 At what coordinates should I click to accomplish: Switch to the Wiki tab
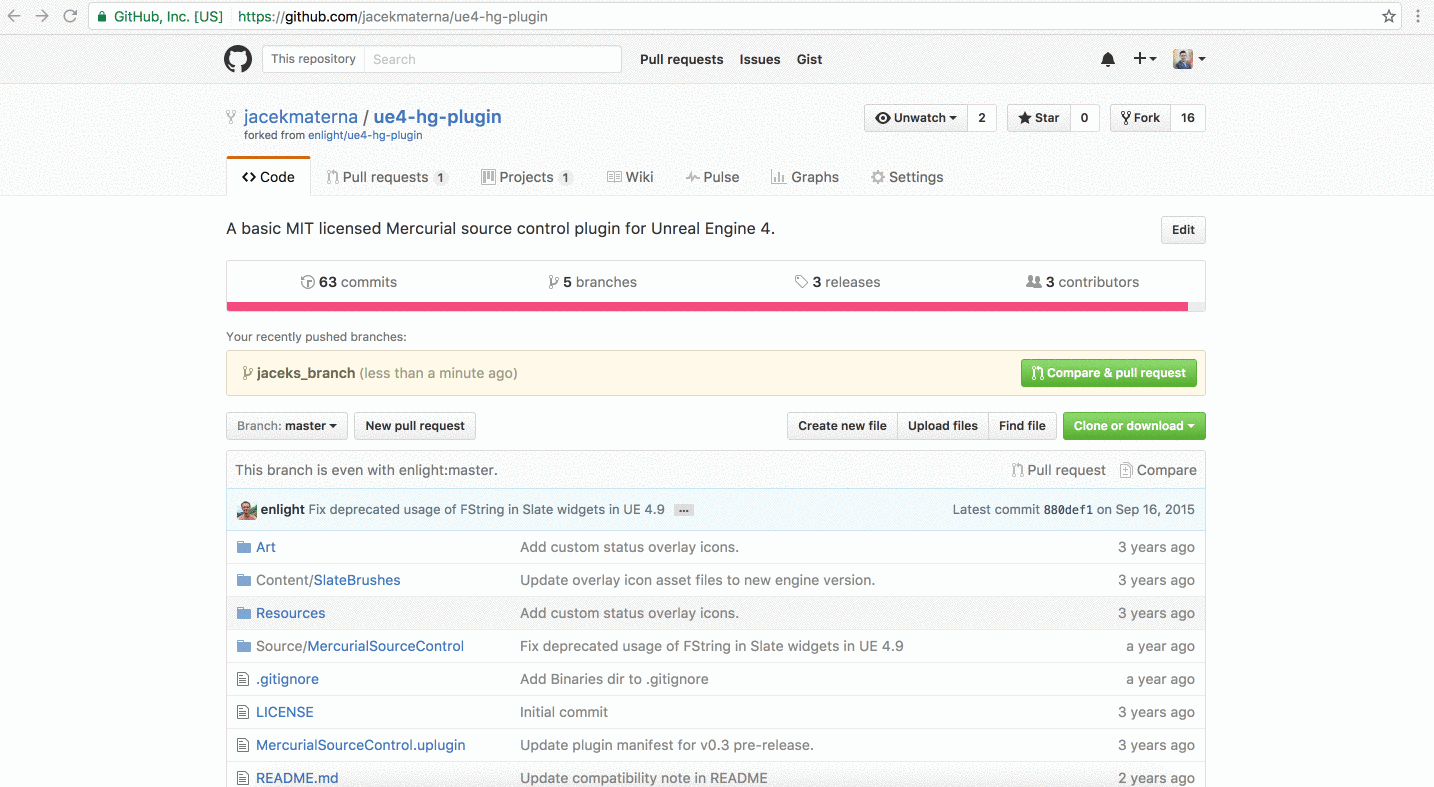tap(630, 177)
